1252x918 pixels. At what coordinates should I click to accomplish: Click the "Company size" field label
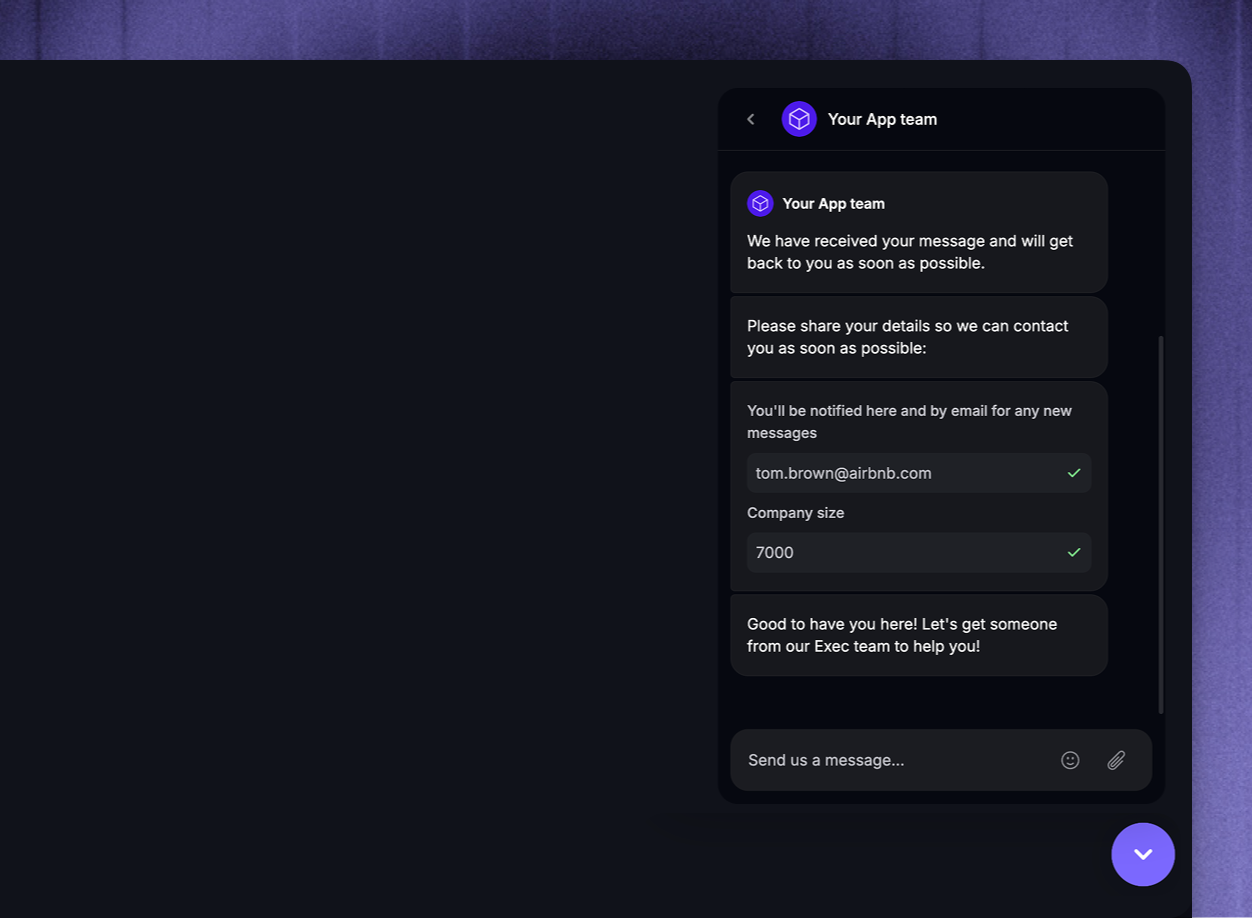coord(795,513)
